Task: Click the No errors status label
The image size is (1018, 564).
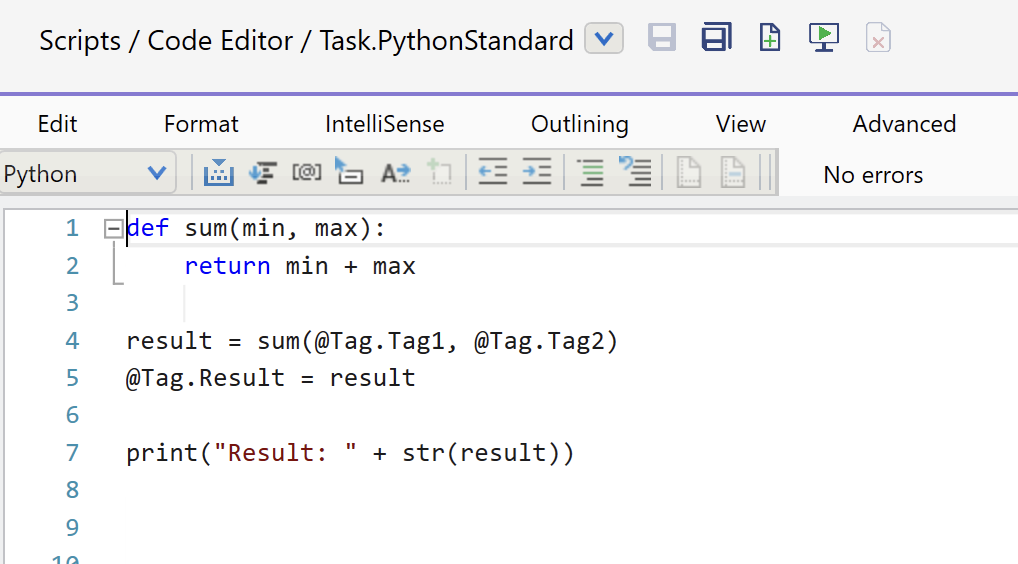Action: 873,175
